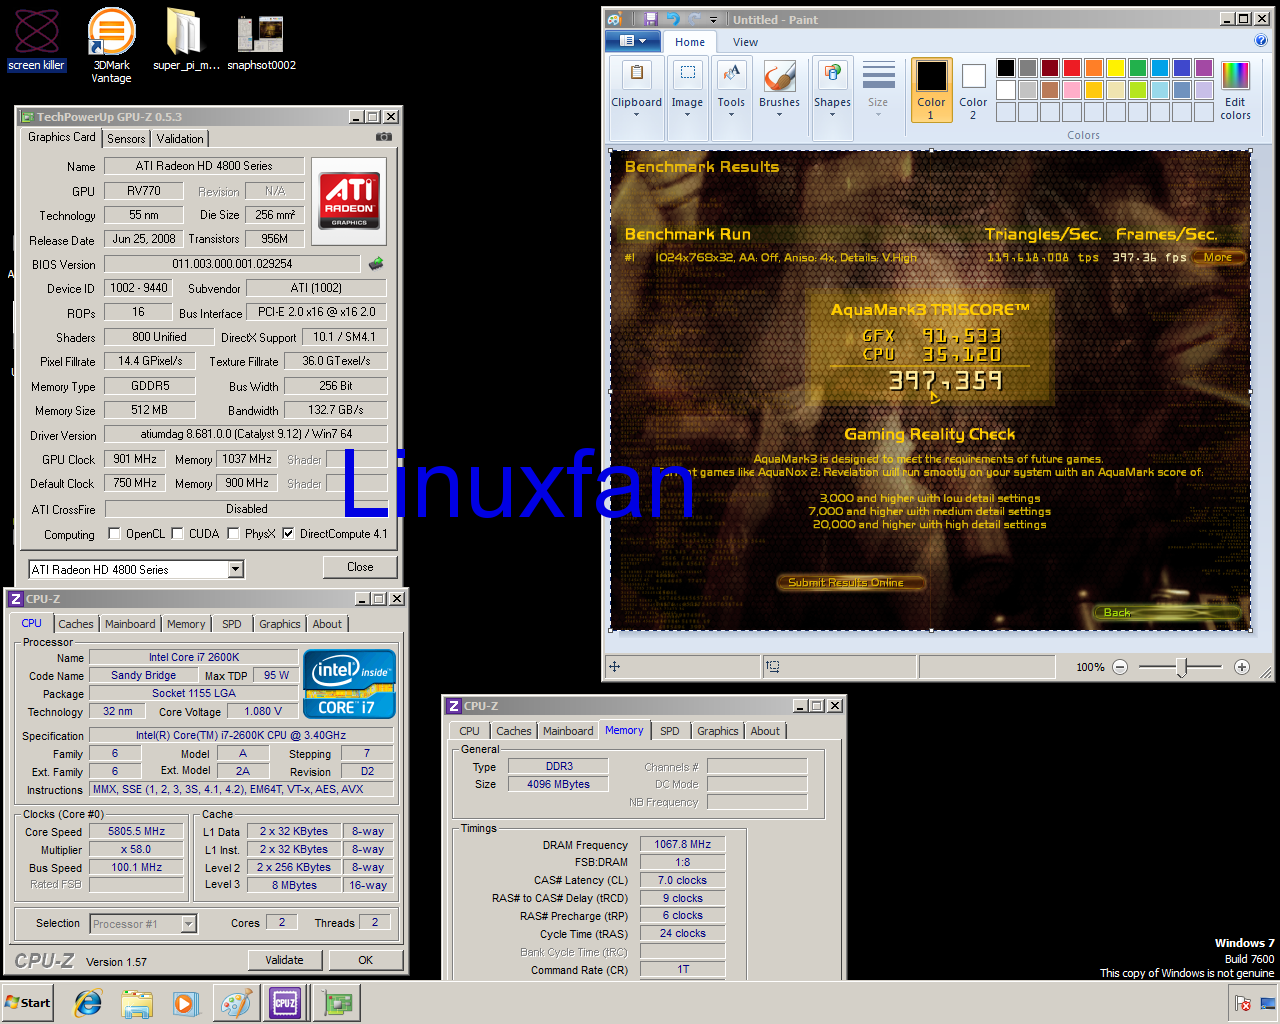The height and width of the screenshot is (1024, 1280).
Task: Open Windows Explorer from the taskbar
Action: [137, 1003]
